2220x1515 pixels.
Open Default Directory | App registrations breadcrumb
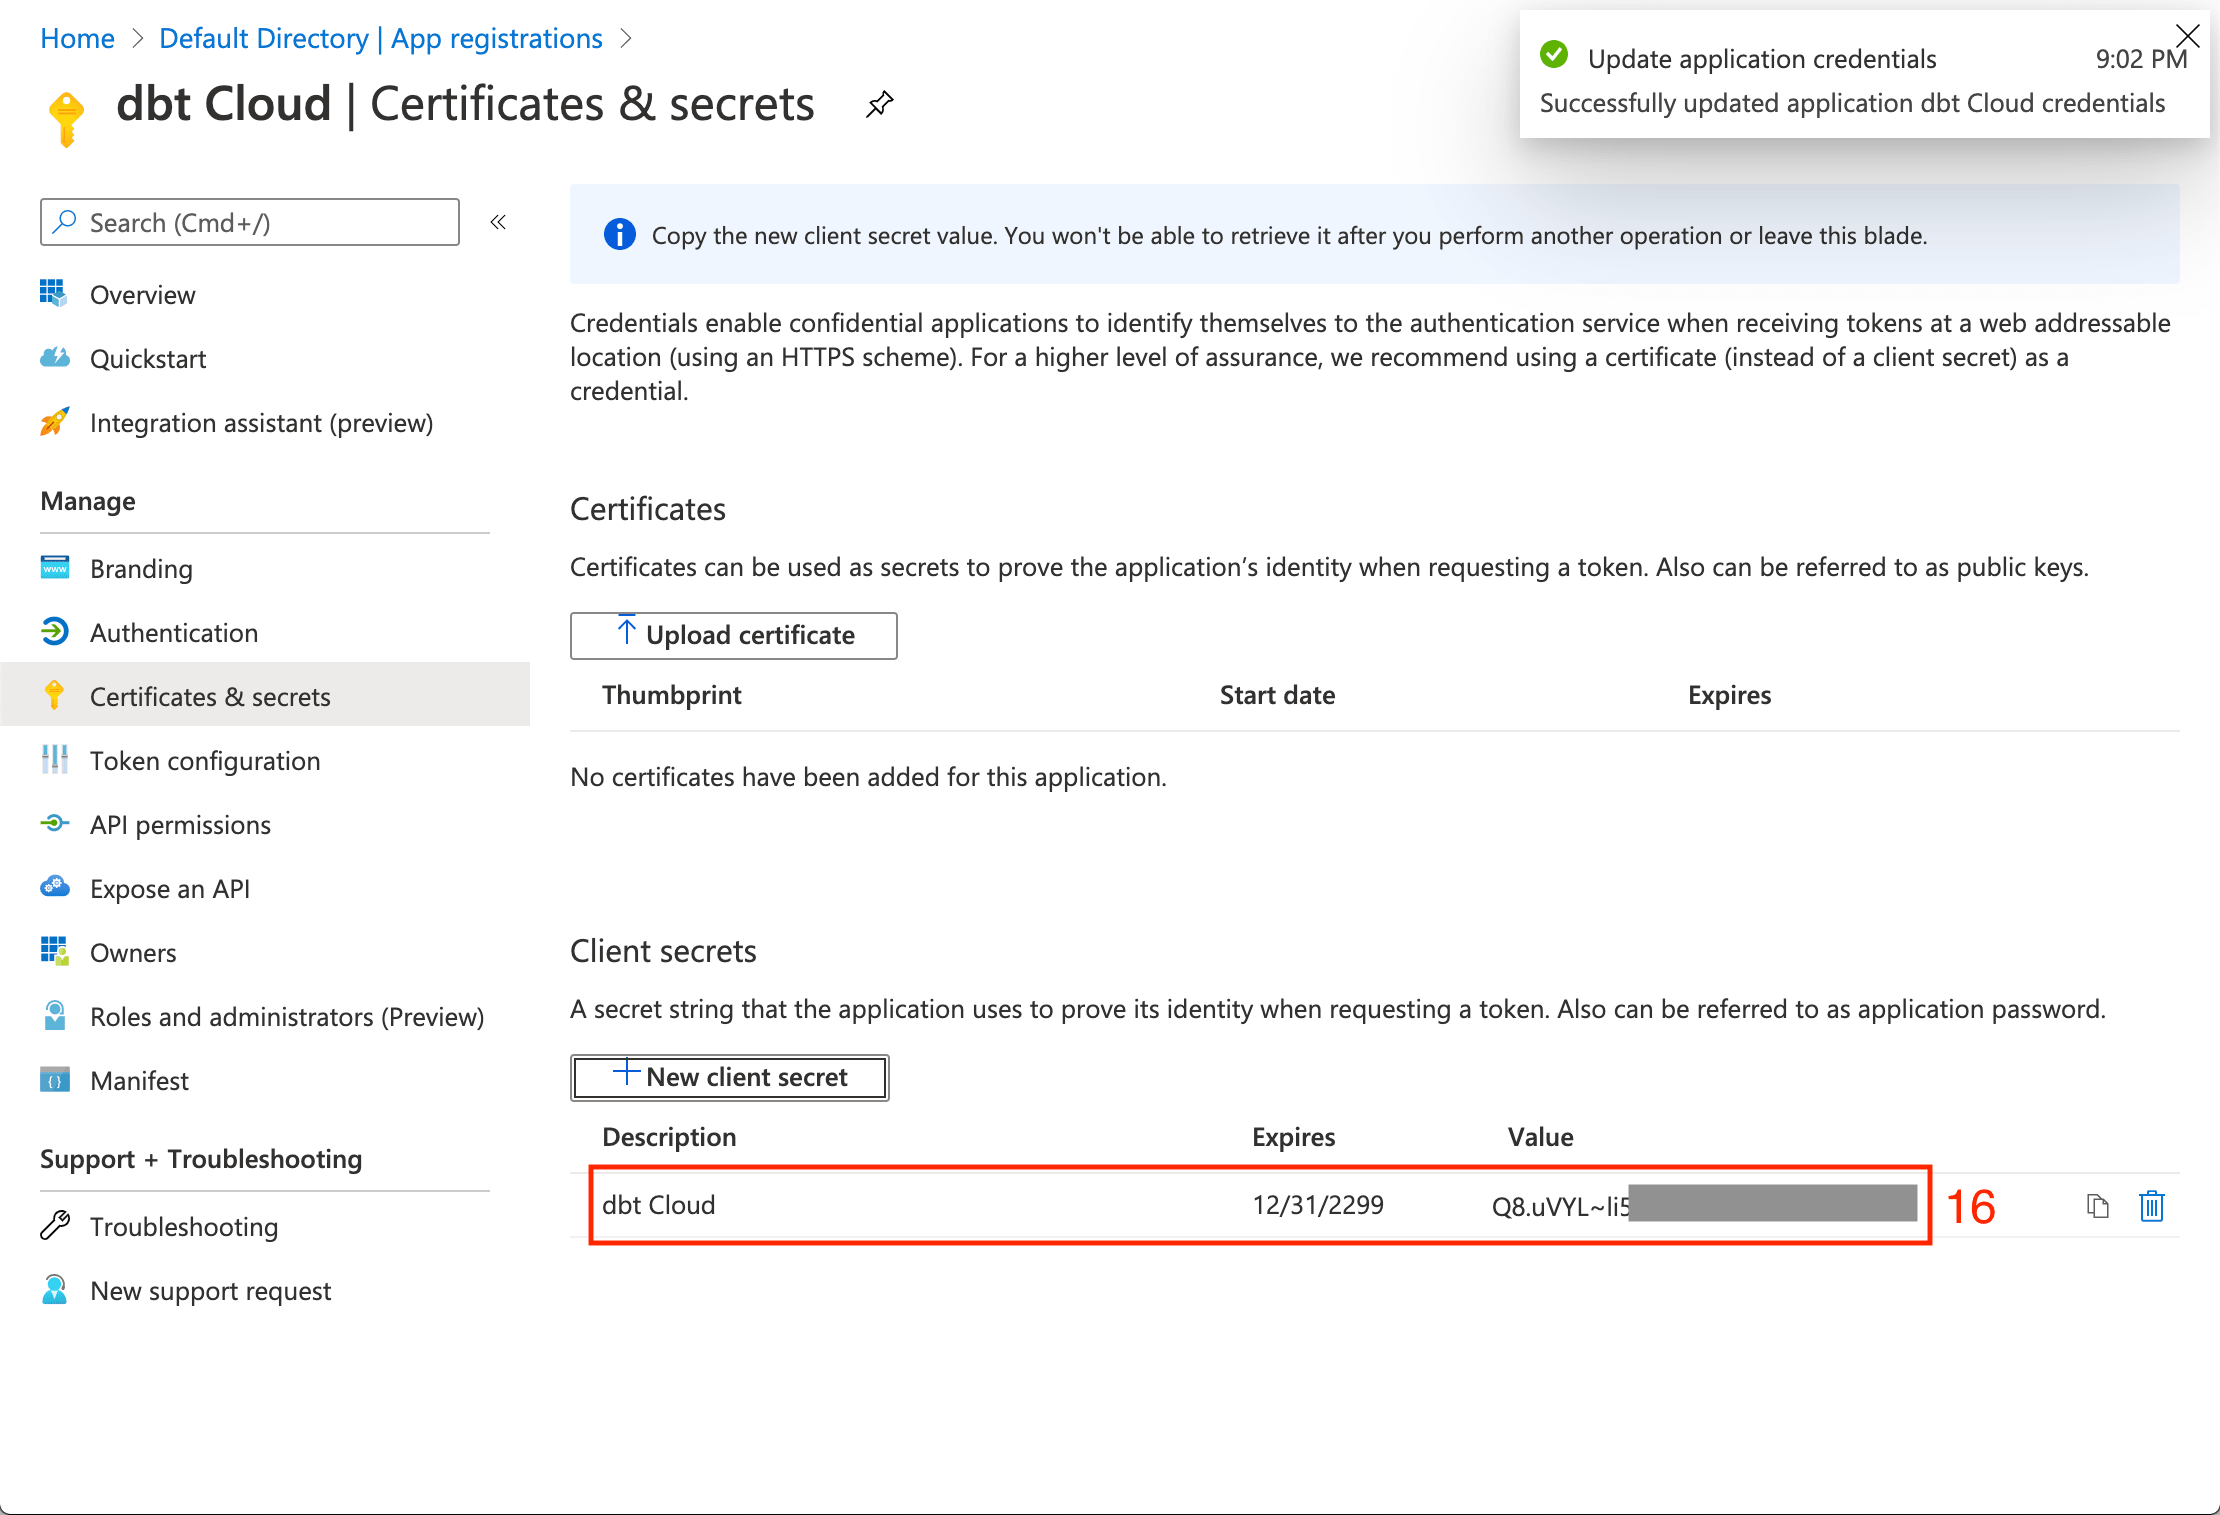click(380, 38)
